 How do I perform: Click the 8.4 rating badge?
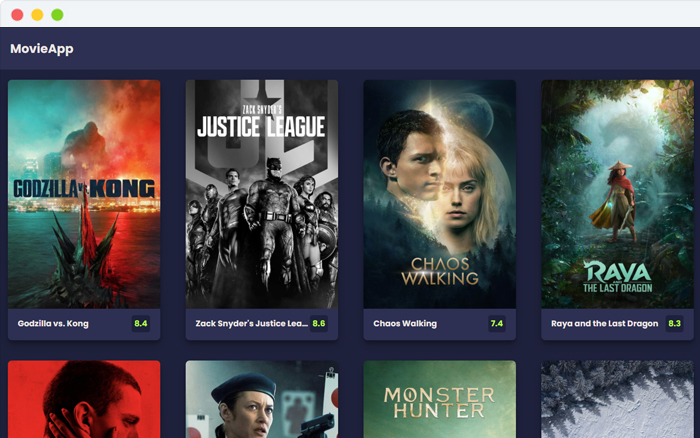[141, 324]
